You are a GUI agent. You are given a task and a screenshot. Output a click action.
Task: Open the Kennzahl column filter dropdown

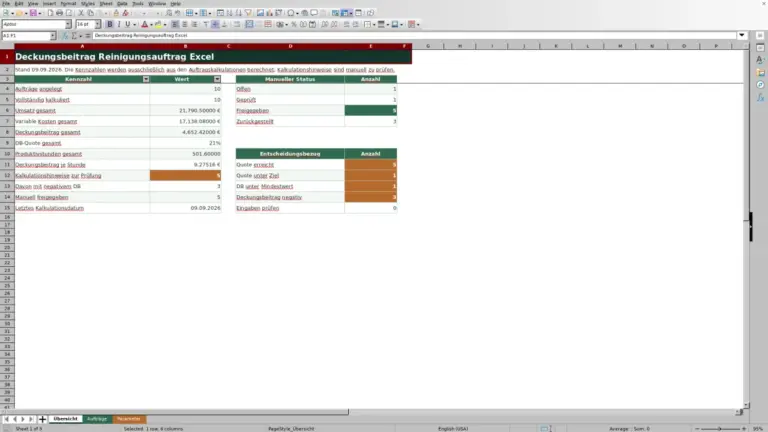coord(145,79)
